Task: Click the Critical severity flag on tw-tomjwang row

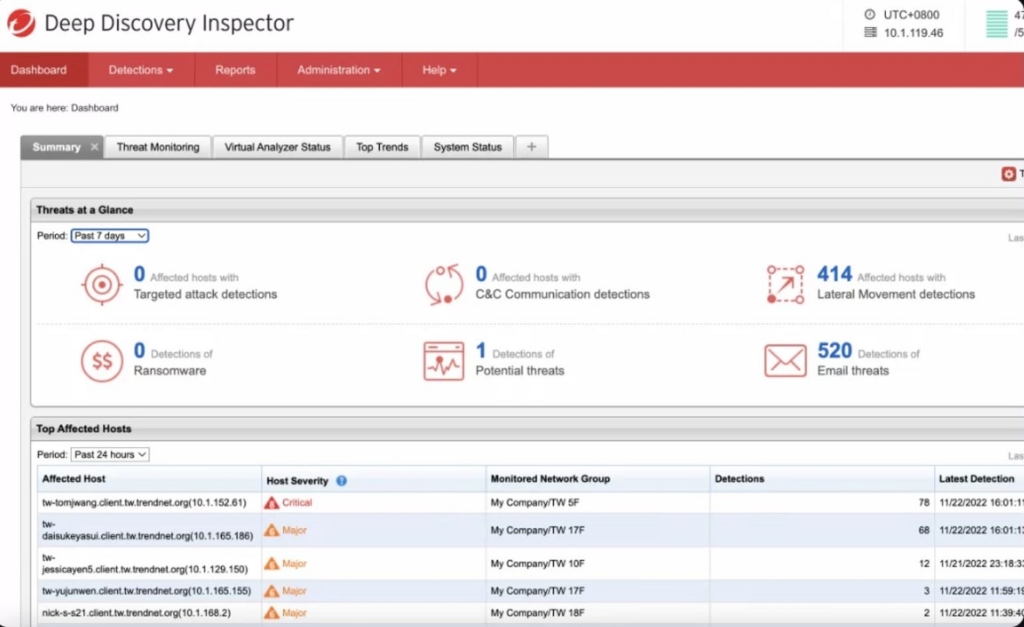Action: pyautogui.click(x=274, y=502)
